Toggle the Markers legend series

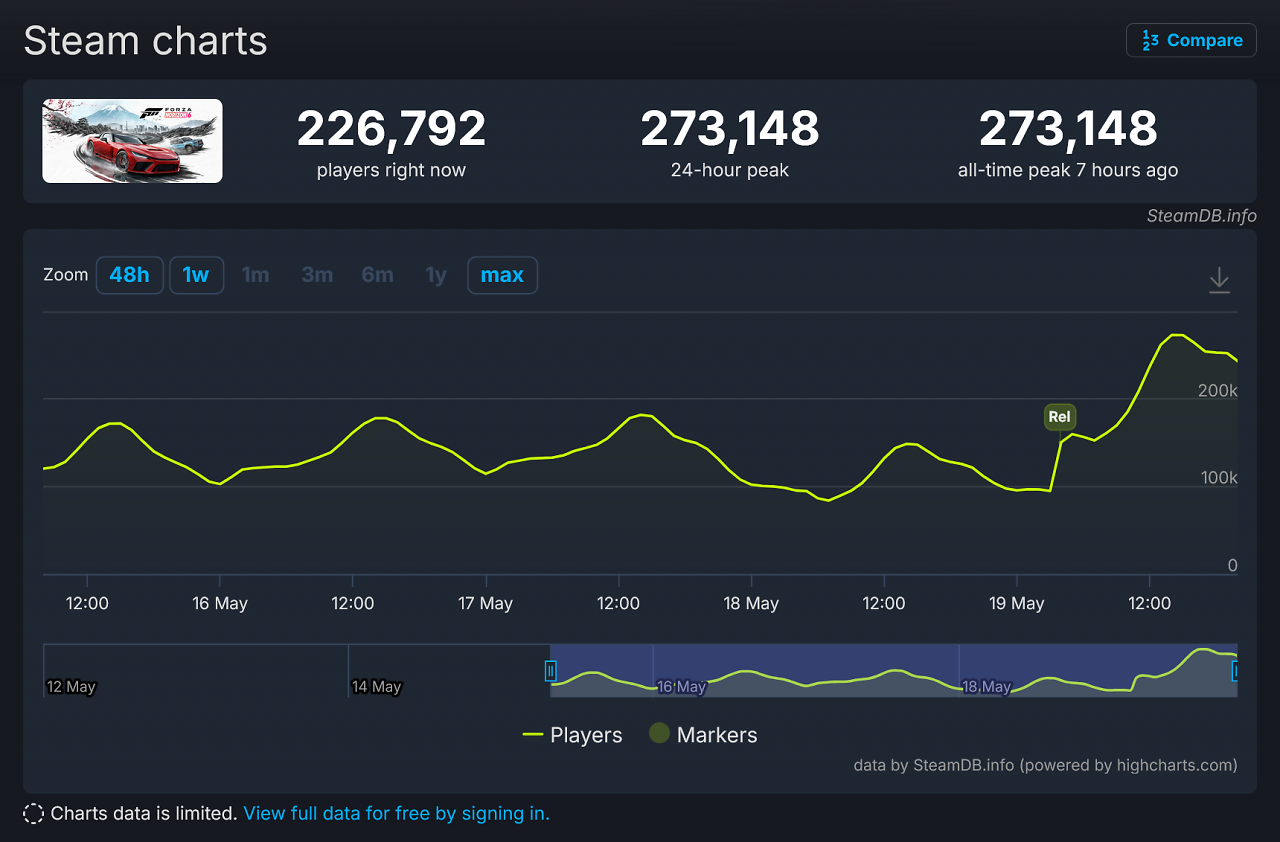pos(703,735)
